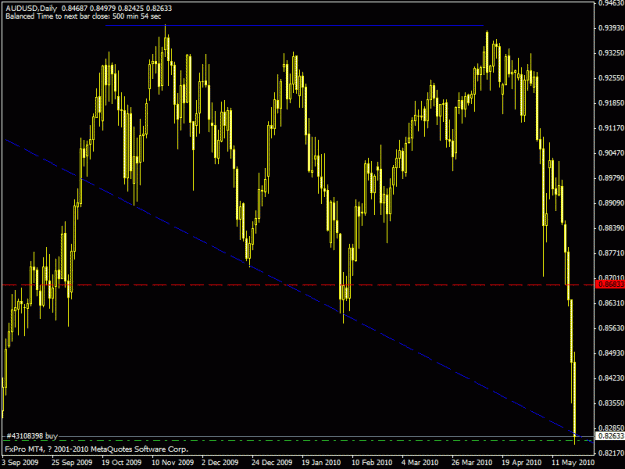This screenshot has height=469, width=625.
Task: Click the 0.91170 price axis label
Action: (x=611, y=128)
